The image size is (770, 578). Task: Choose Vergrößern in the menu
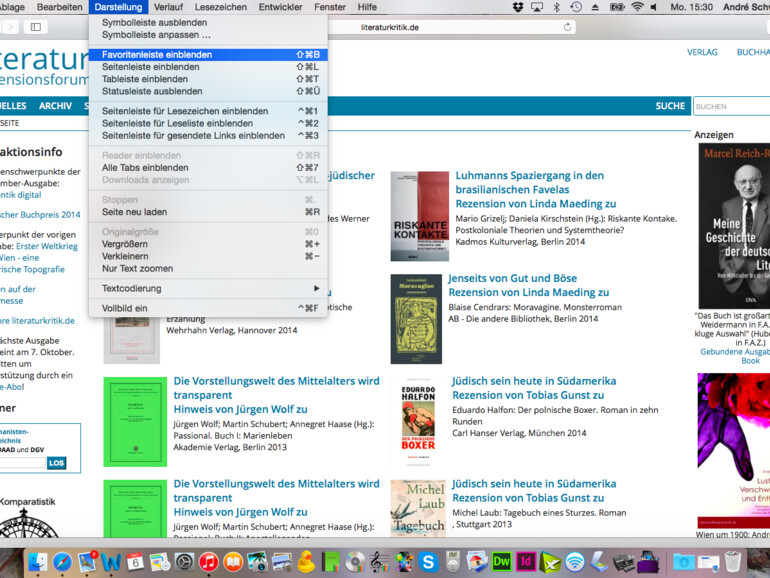pyautogui.click(x=208, y=244)
